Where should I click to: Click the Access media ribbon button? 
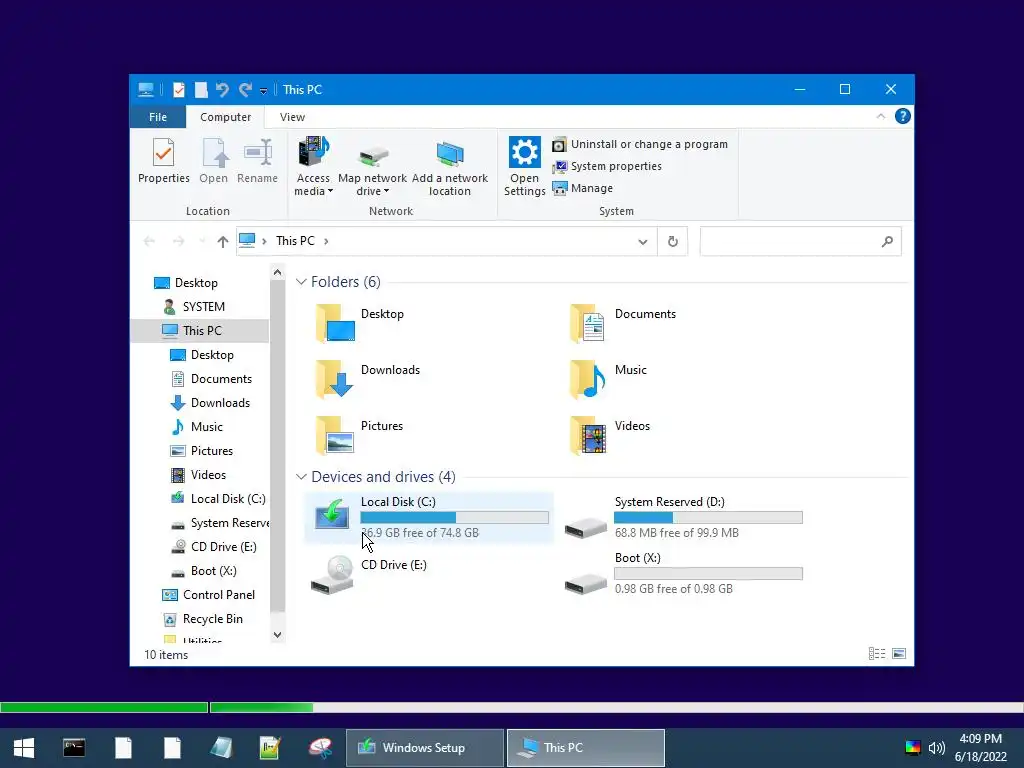point(313,167)
